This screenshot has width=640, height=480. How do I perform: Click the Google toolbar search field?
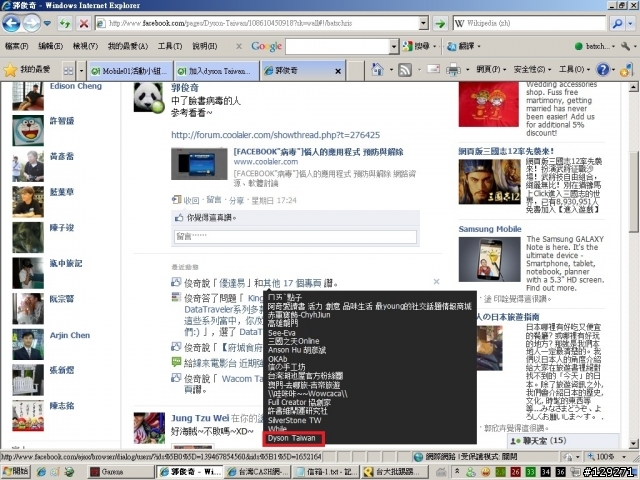click(x=338, y=47)
